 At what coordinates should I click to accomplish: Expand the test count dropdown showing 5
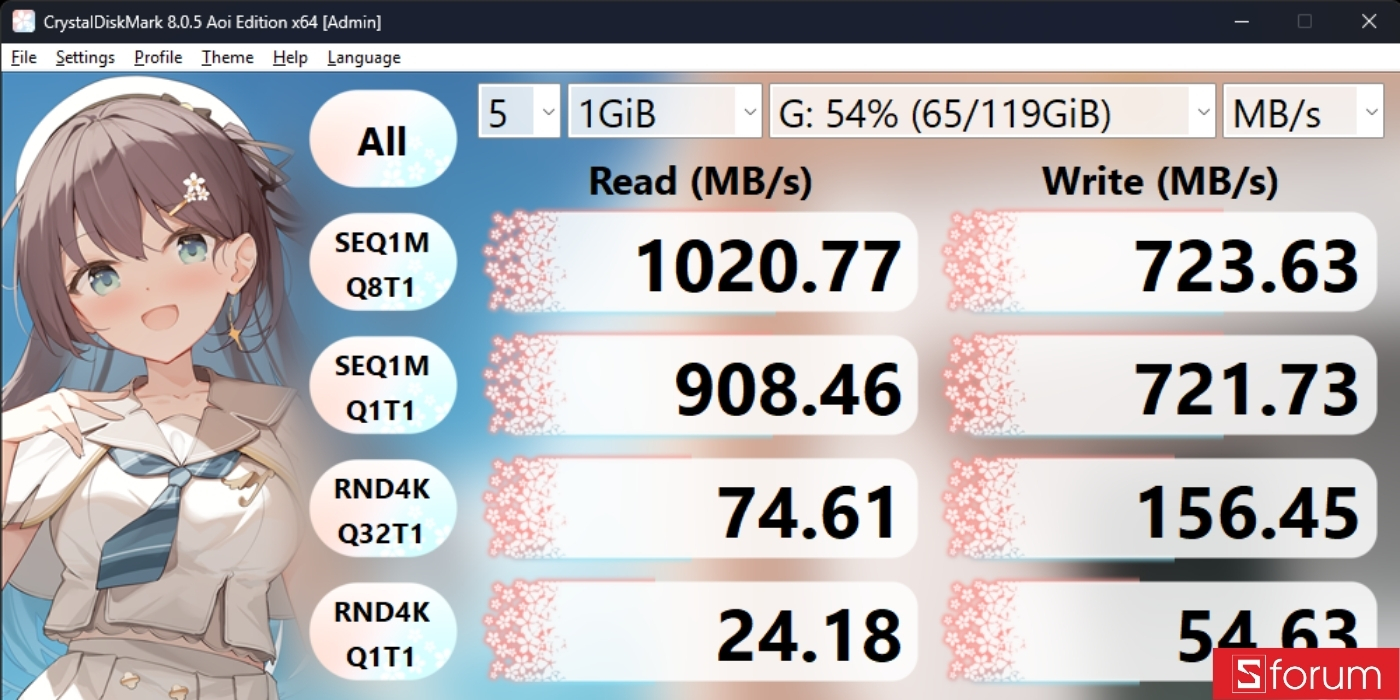tap(519, 112)
